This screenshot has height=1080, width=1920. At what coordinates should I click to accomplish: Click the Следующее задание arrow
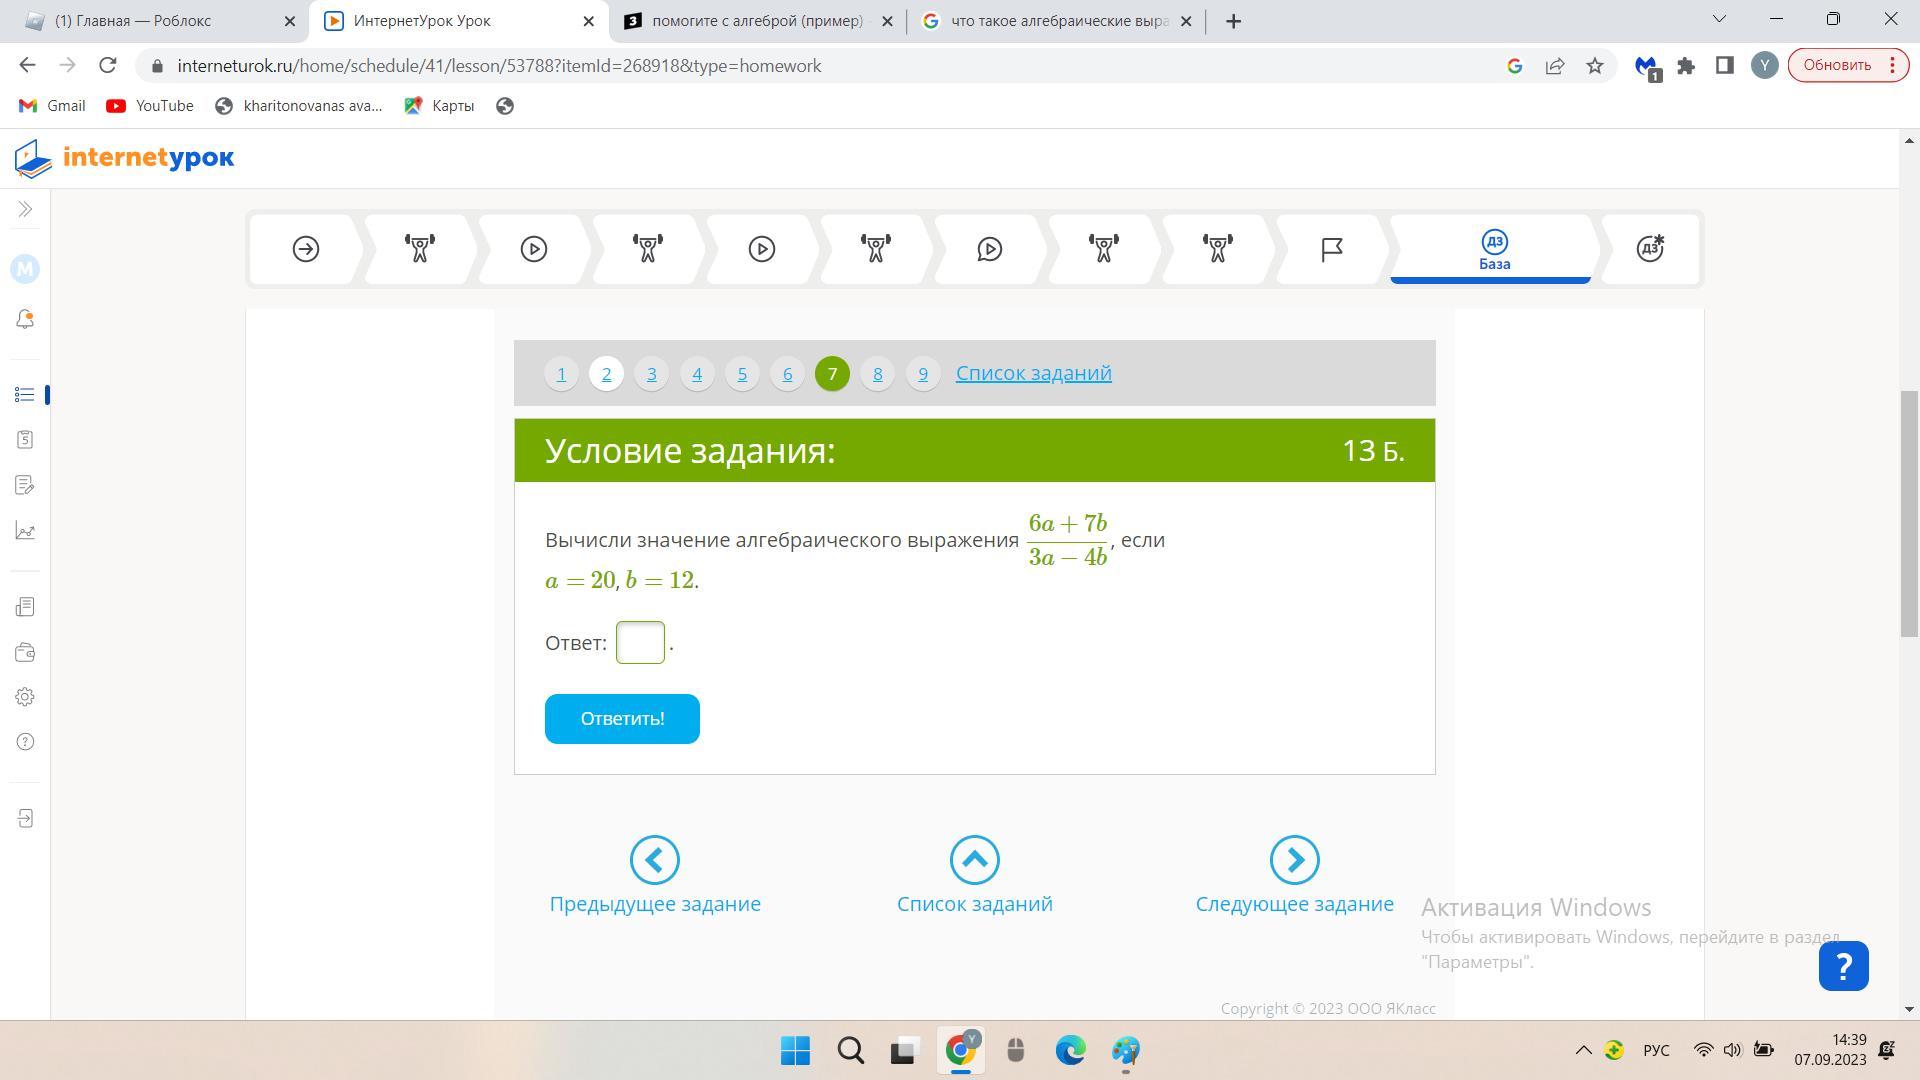(1294, 860)
